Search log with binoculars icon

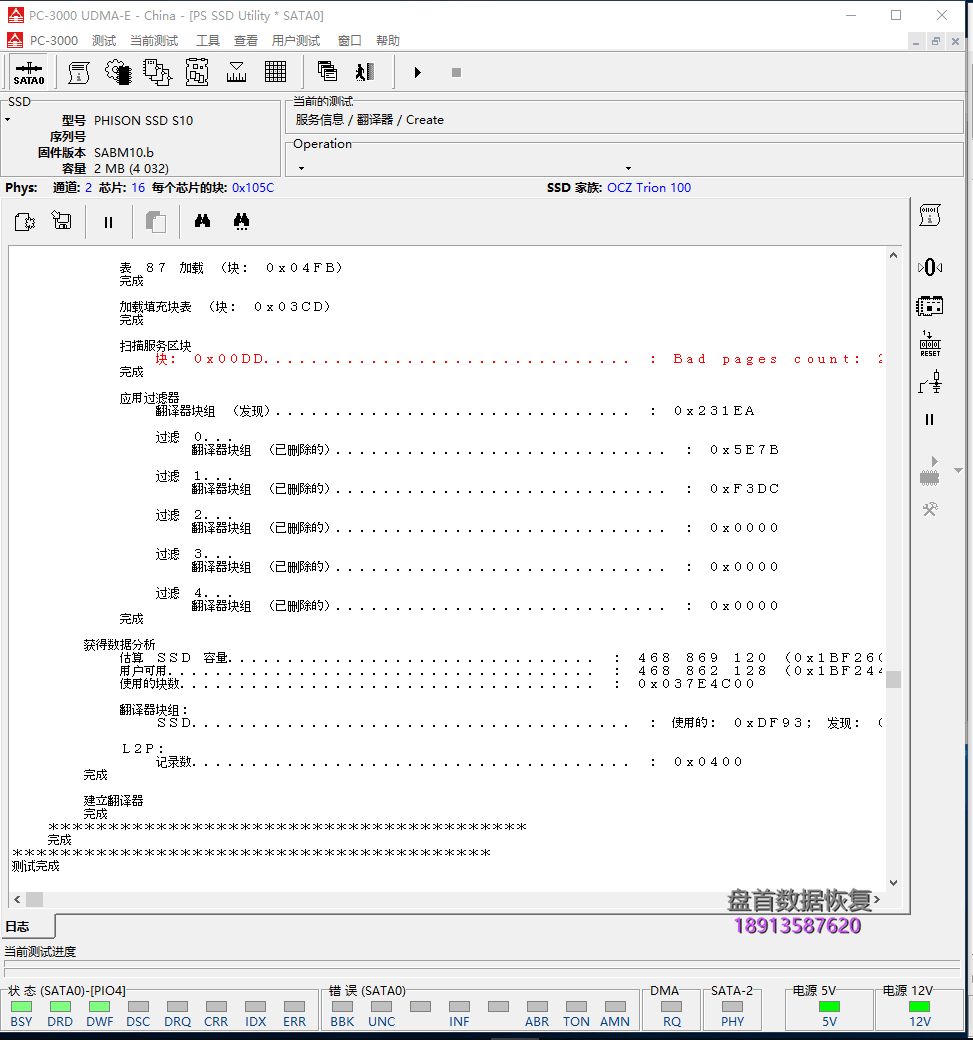pyautogui.click(x=202, y=221)
